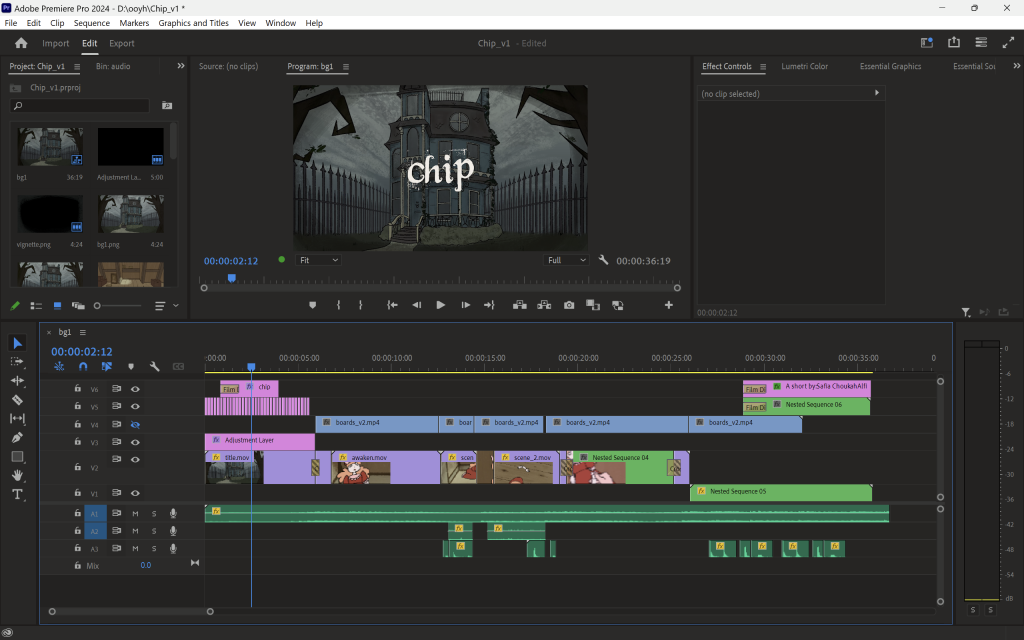
Task: Click Program monitor playhead scrubber
Action: (x=231, y=278)
